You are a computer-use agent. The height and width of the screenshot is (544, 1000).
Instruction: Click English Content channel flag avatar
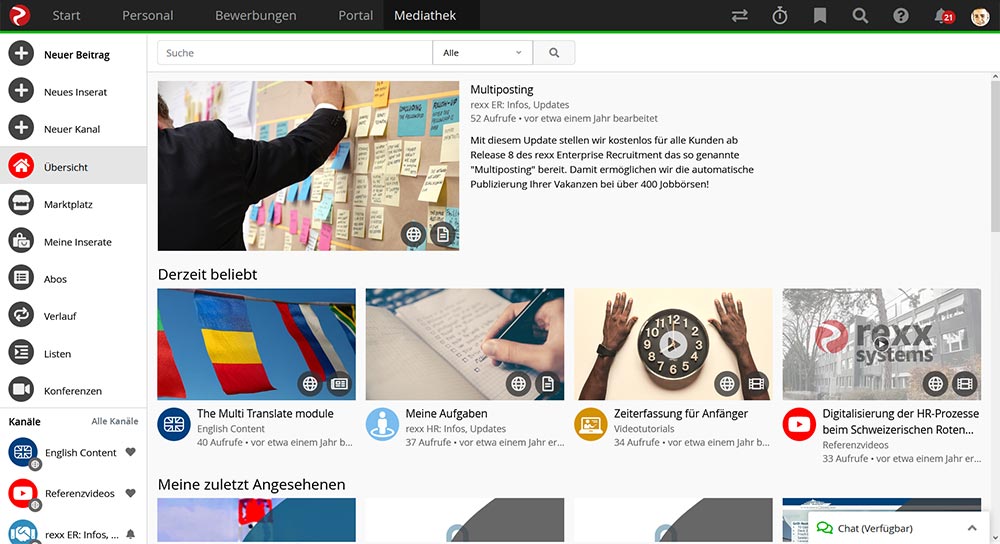(23, 452)
